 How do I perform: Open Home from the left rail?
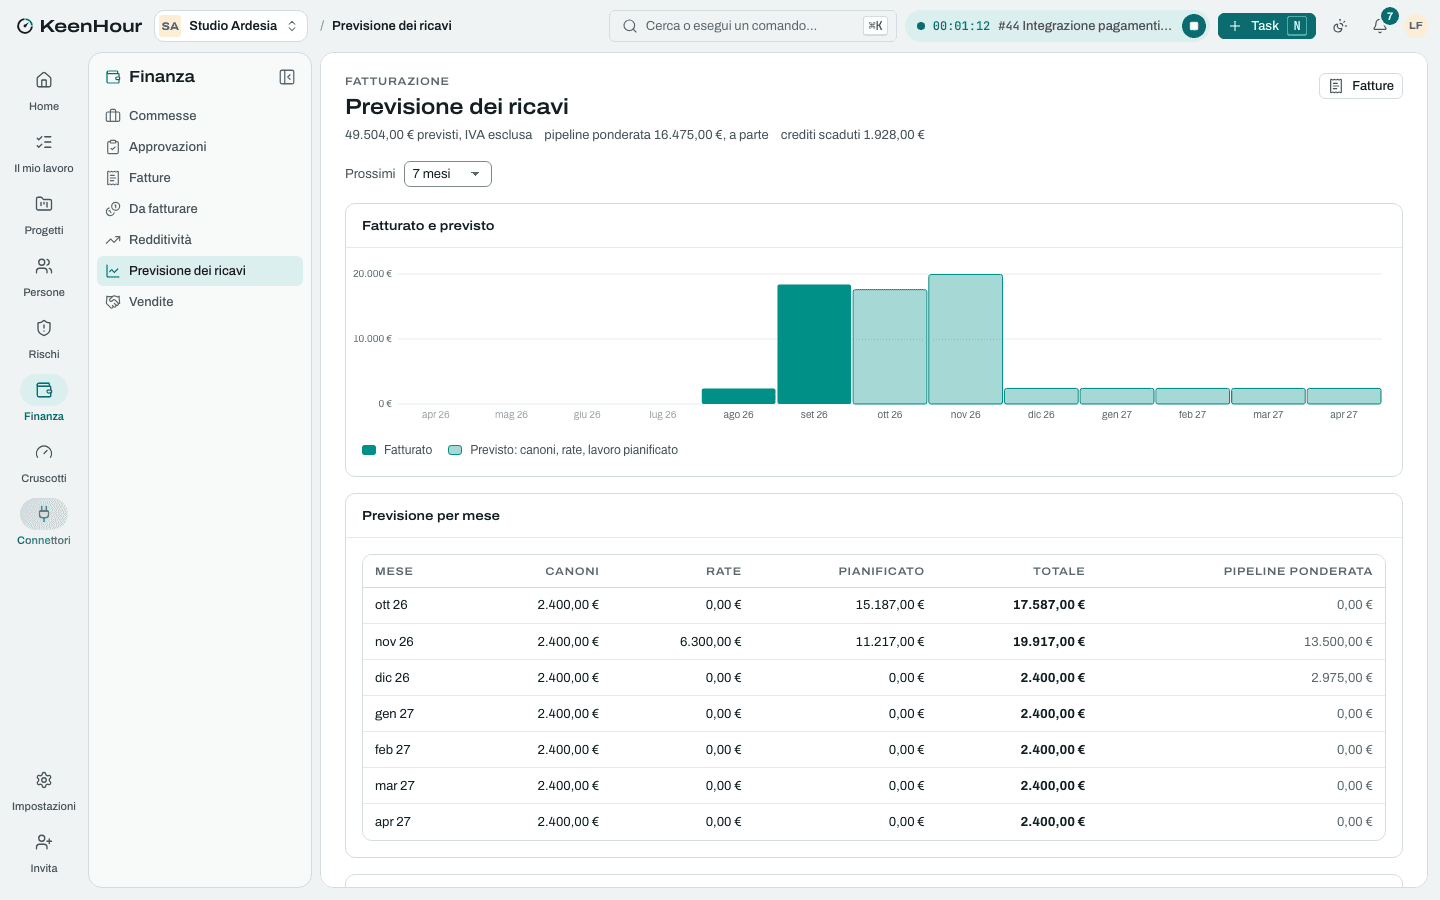44,91
